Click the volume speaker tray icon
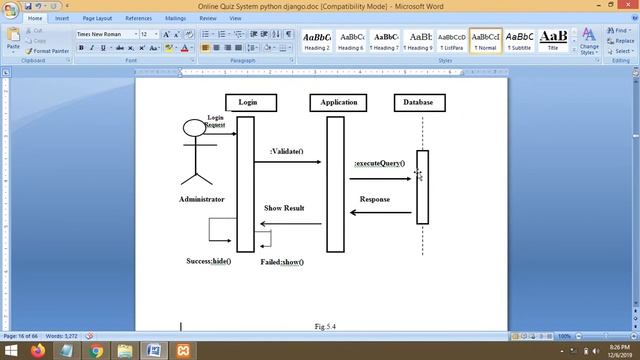 [x=596, y=351]
